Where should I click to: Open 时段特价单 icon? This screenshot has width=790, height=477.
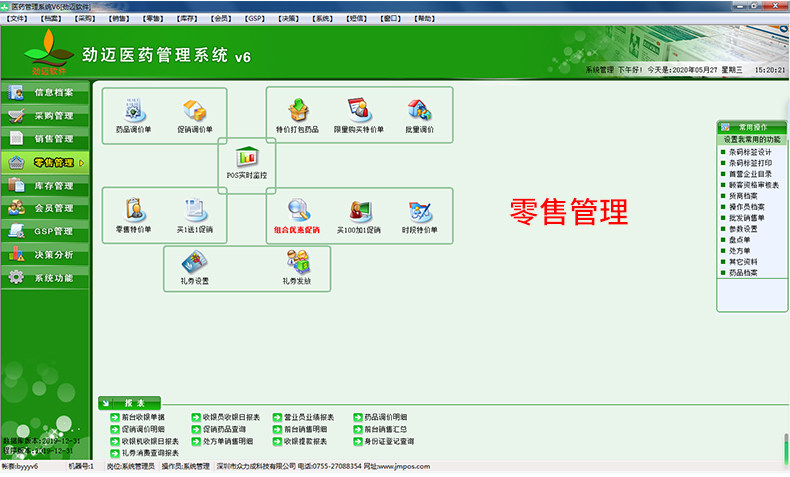(420, 212)
